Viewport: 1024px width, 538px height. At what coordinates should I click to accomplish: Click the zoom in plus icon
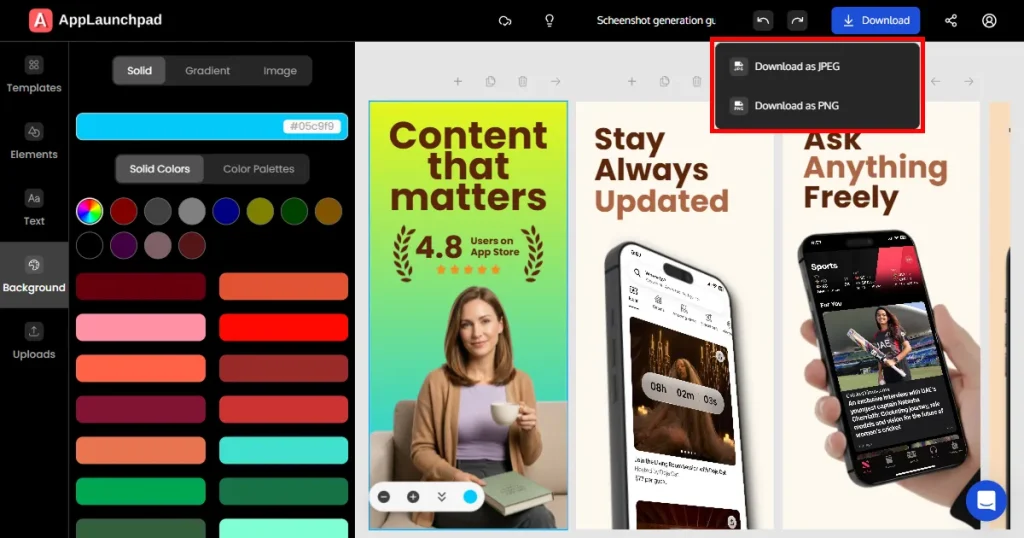[413, 497]
